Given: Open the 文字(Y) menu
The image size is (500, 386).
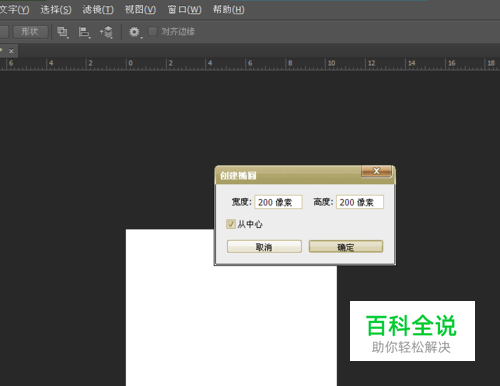Looking at the screenshot, I should point(14,10).
